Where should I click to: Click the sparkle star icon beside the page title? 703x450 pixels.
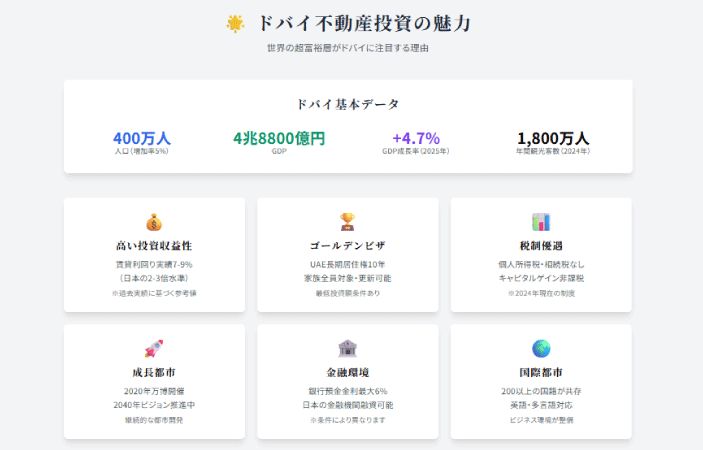(235, 24)
